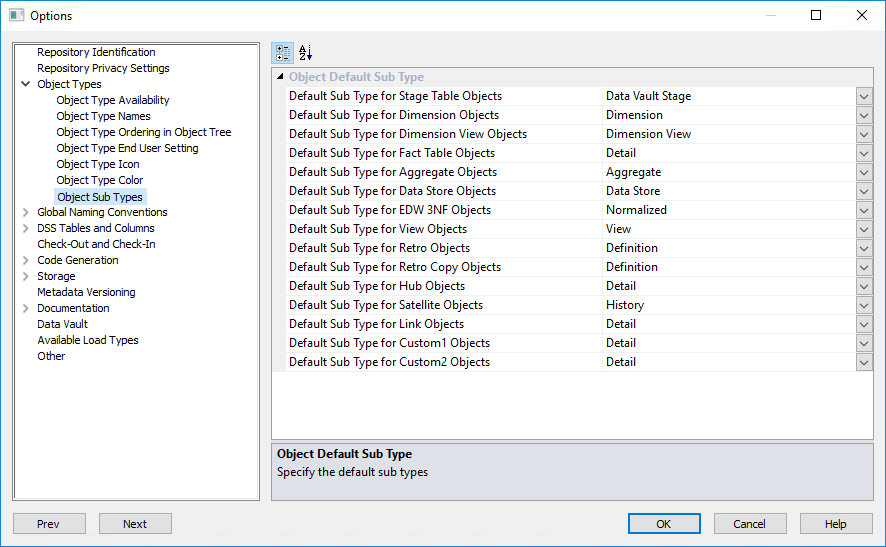Click the Categorized view toolbar icon
The image size is (886, 547).
283,53
